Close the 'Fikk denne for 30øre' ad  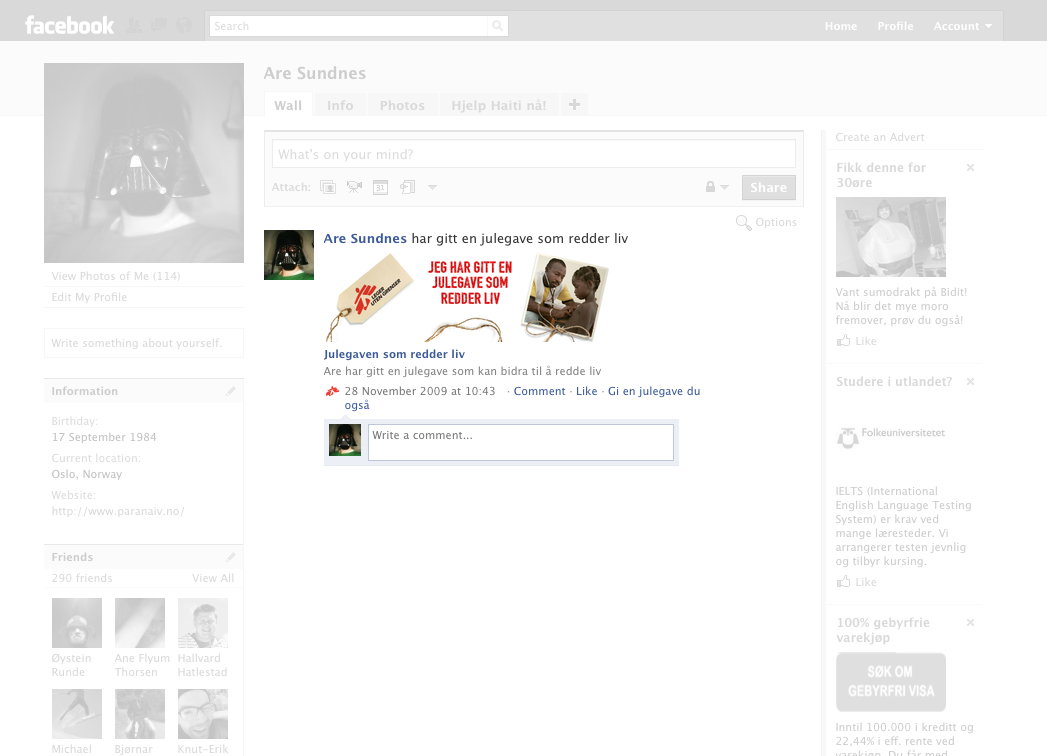pyautogui.click(x=970, y=168)
